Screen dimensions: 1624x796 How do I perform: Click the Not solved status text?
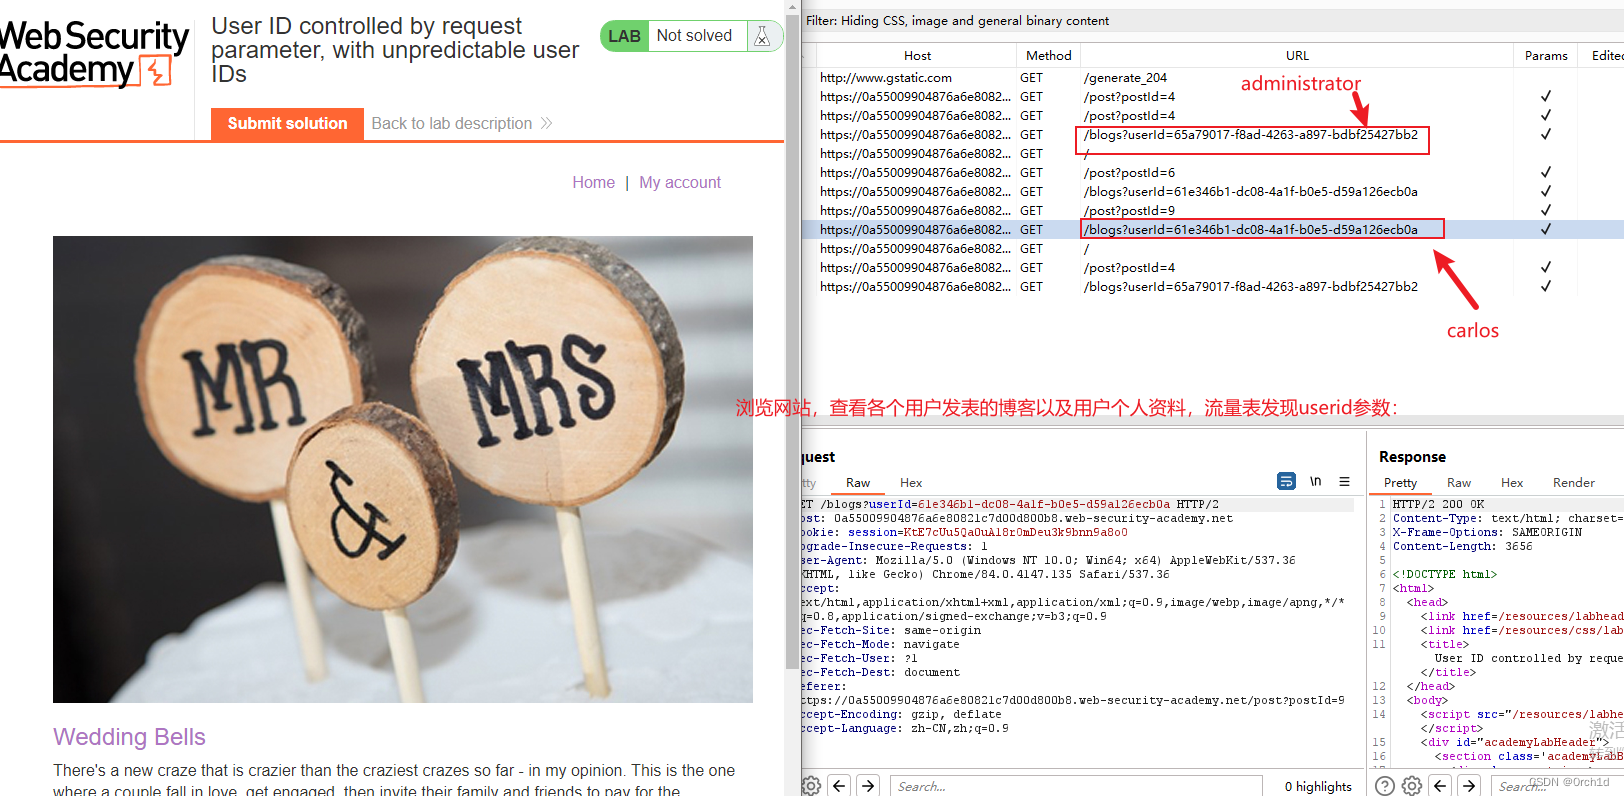694,36
